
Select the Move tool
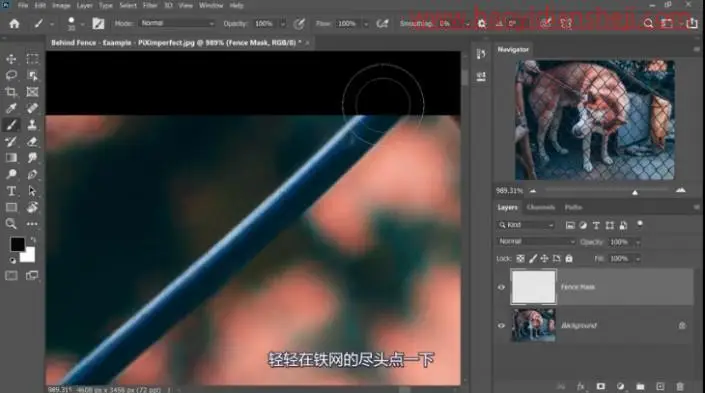click(11, 59)
